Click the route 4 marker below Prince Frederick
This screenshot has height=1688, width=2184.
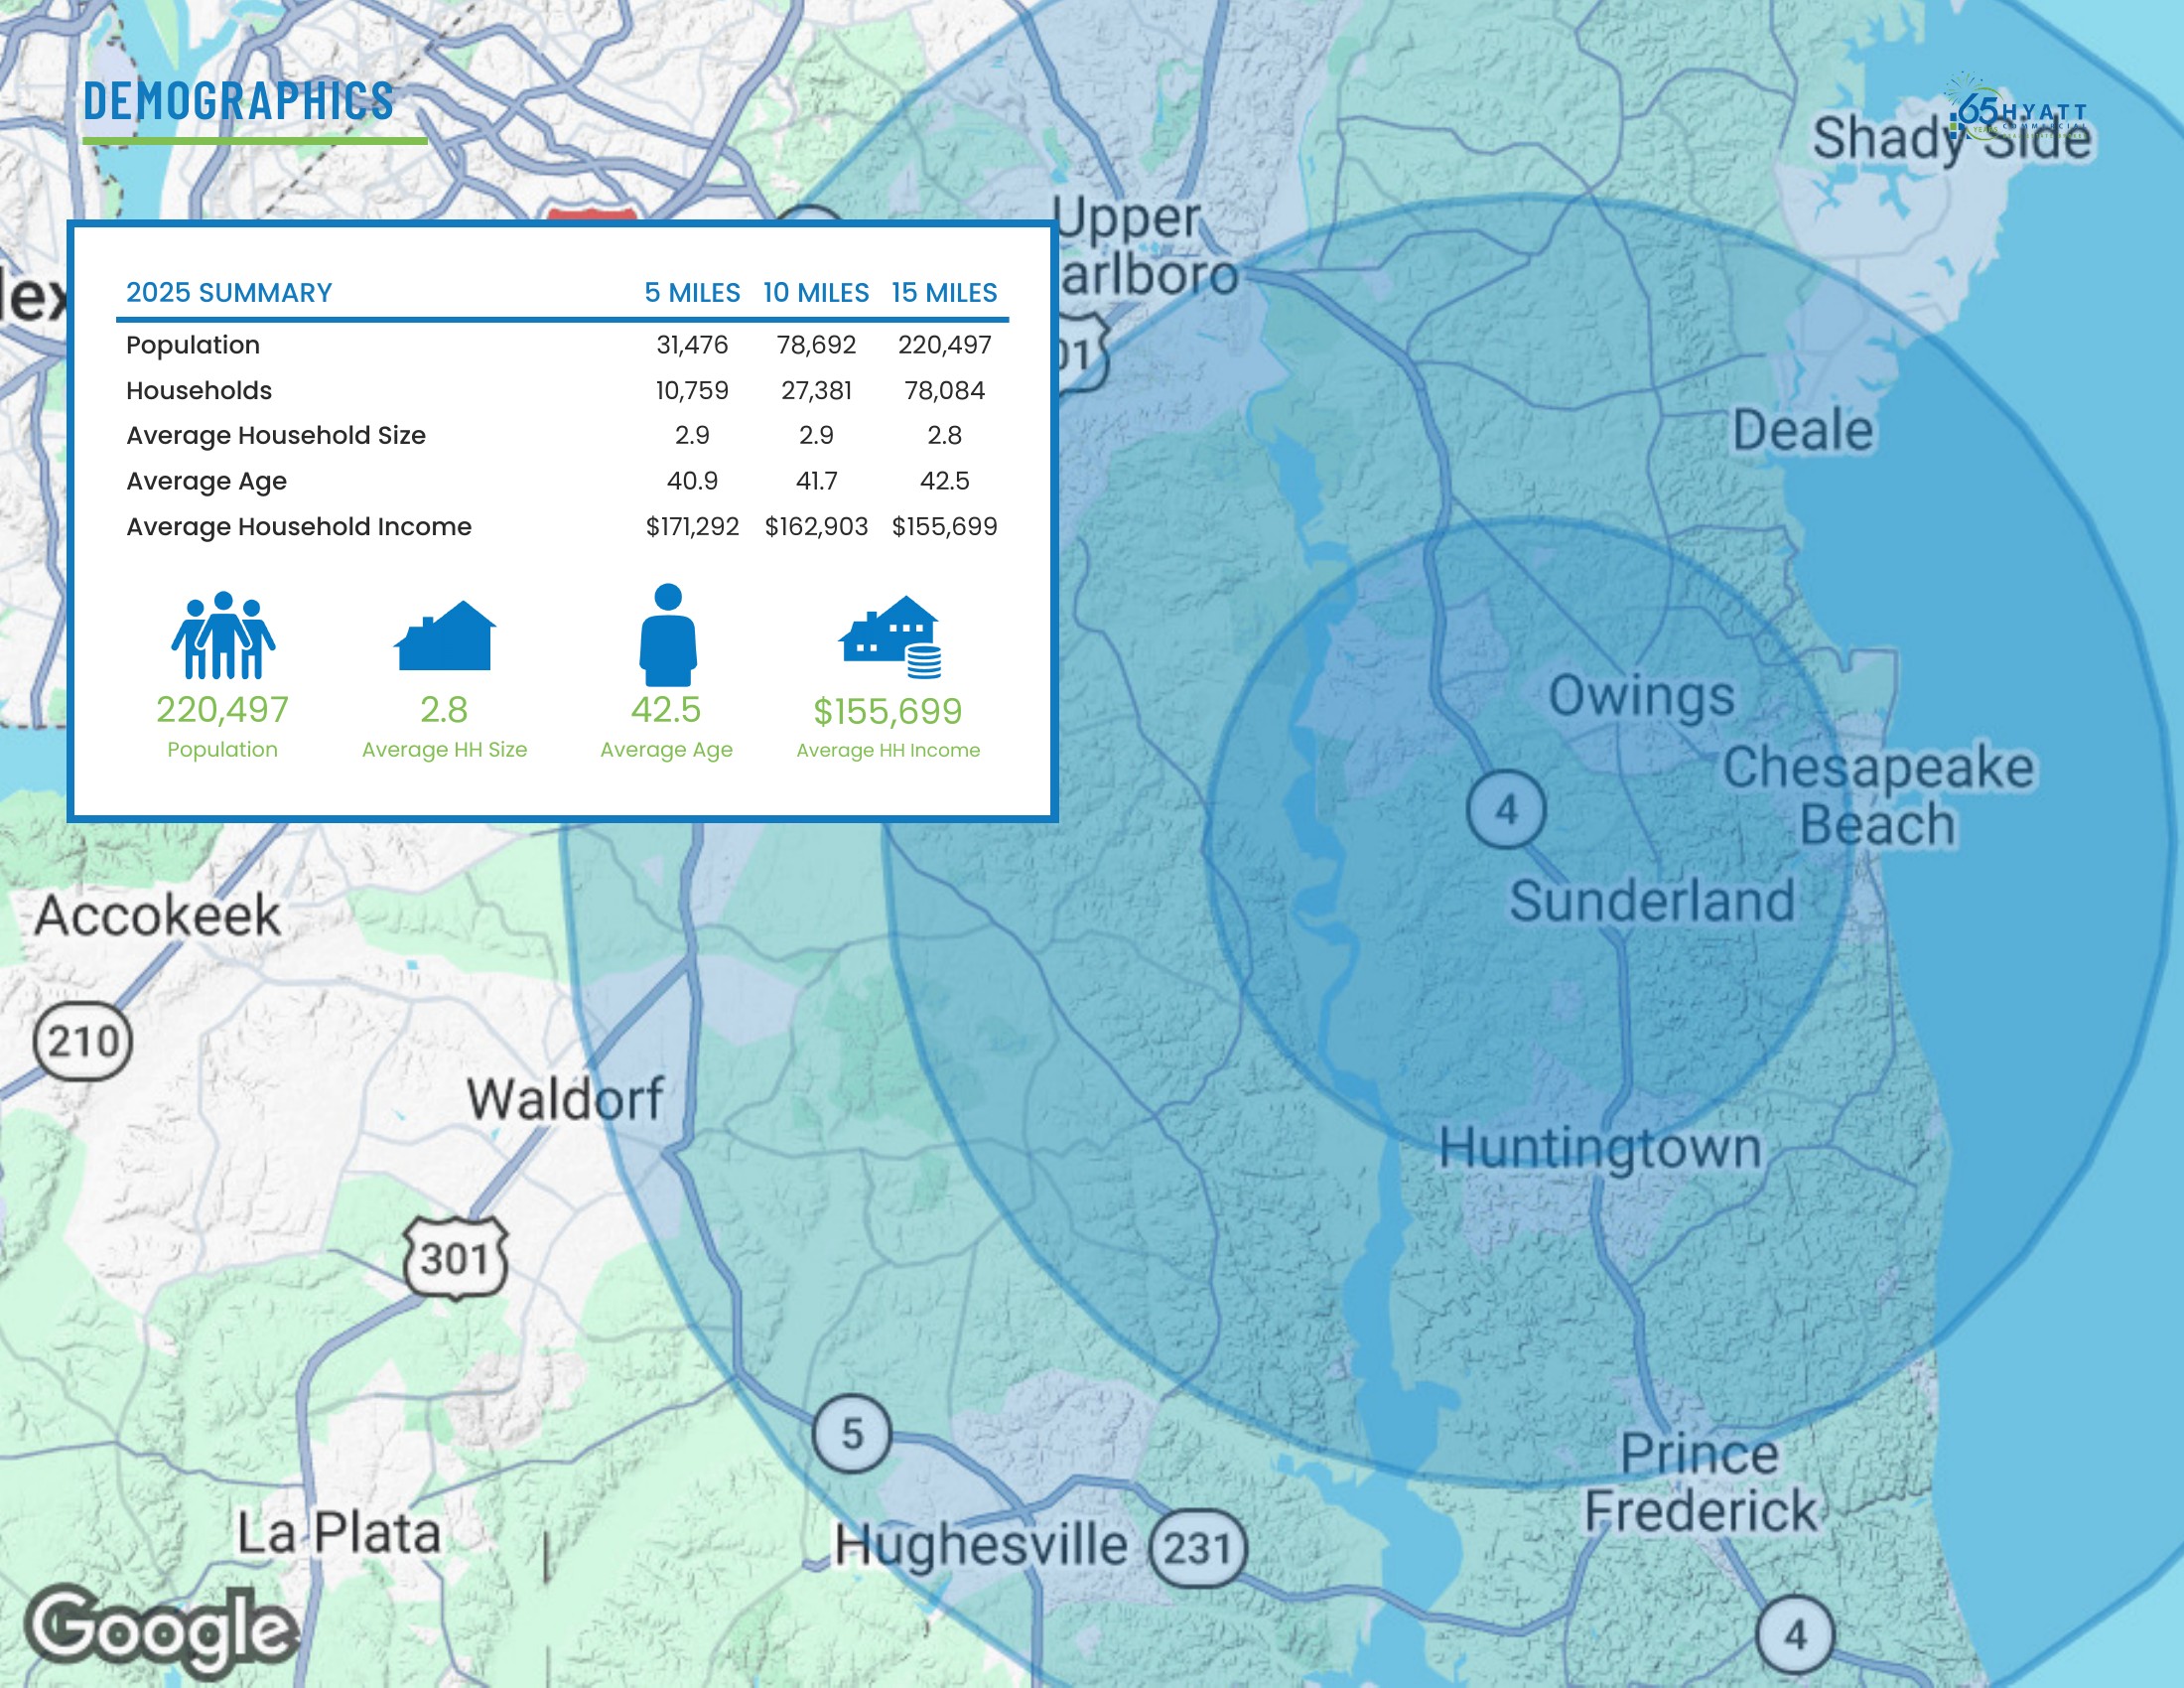(x=1796, y=1636)
